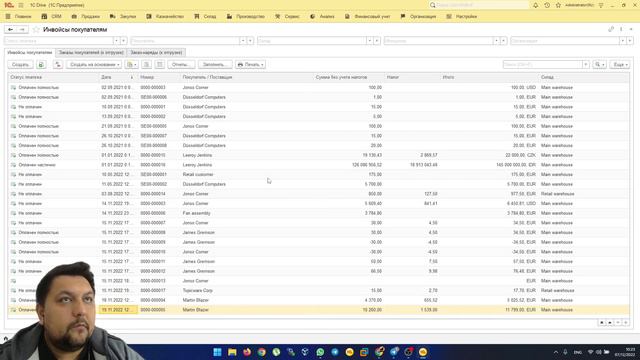Click the search magnifier in the top bar
The image size is (640, 360).
[433, 5]
